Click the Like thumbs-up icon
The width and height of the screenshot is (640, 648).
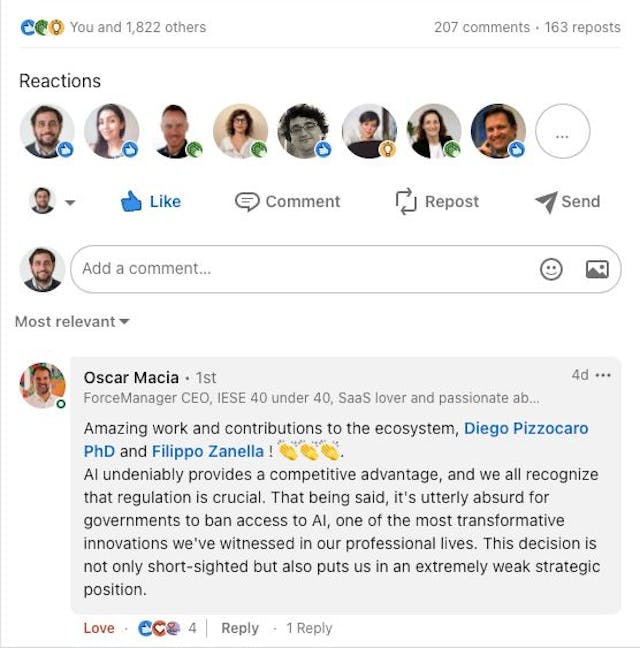(x=132, y=201)
